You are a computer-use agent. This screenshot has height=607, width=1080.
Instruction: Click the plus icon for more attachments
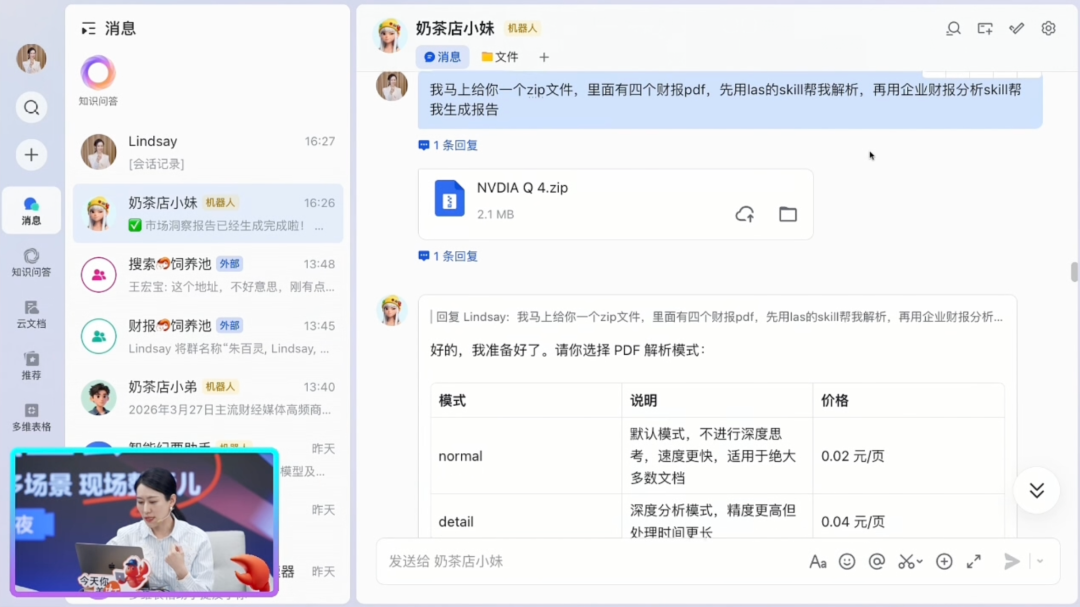click(944, 562)
